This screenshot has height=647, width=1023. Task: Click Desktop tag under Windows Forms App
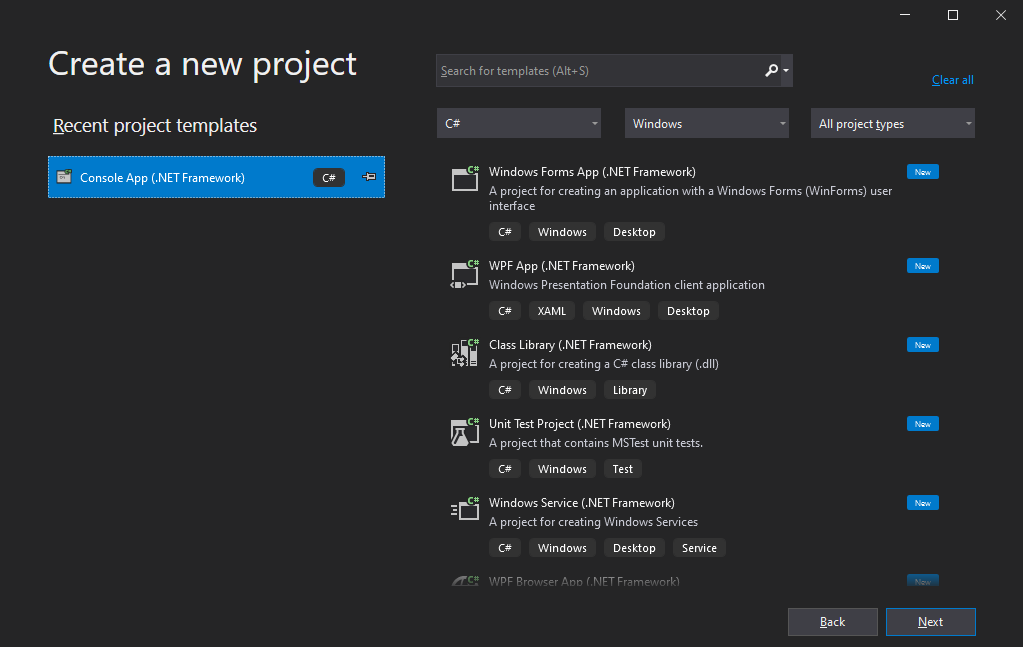634,232
